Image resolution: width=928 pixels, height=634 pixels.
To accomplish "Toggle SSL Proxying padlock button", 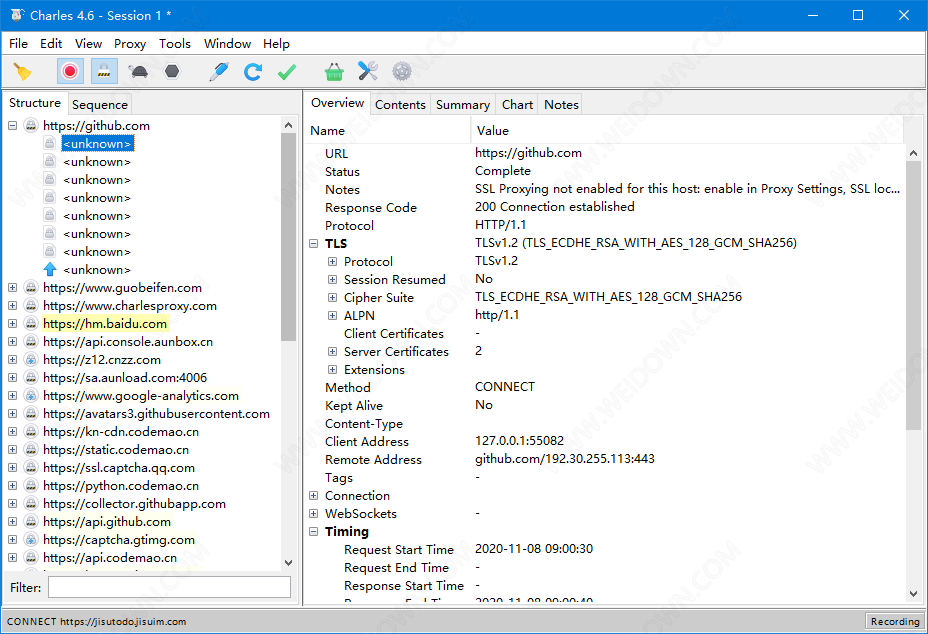I will (104, 72).
